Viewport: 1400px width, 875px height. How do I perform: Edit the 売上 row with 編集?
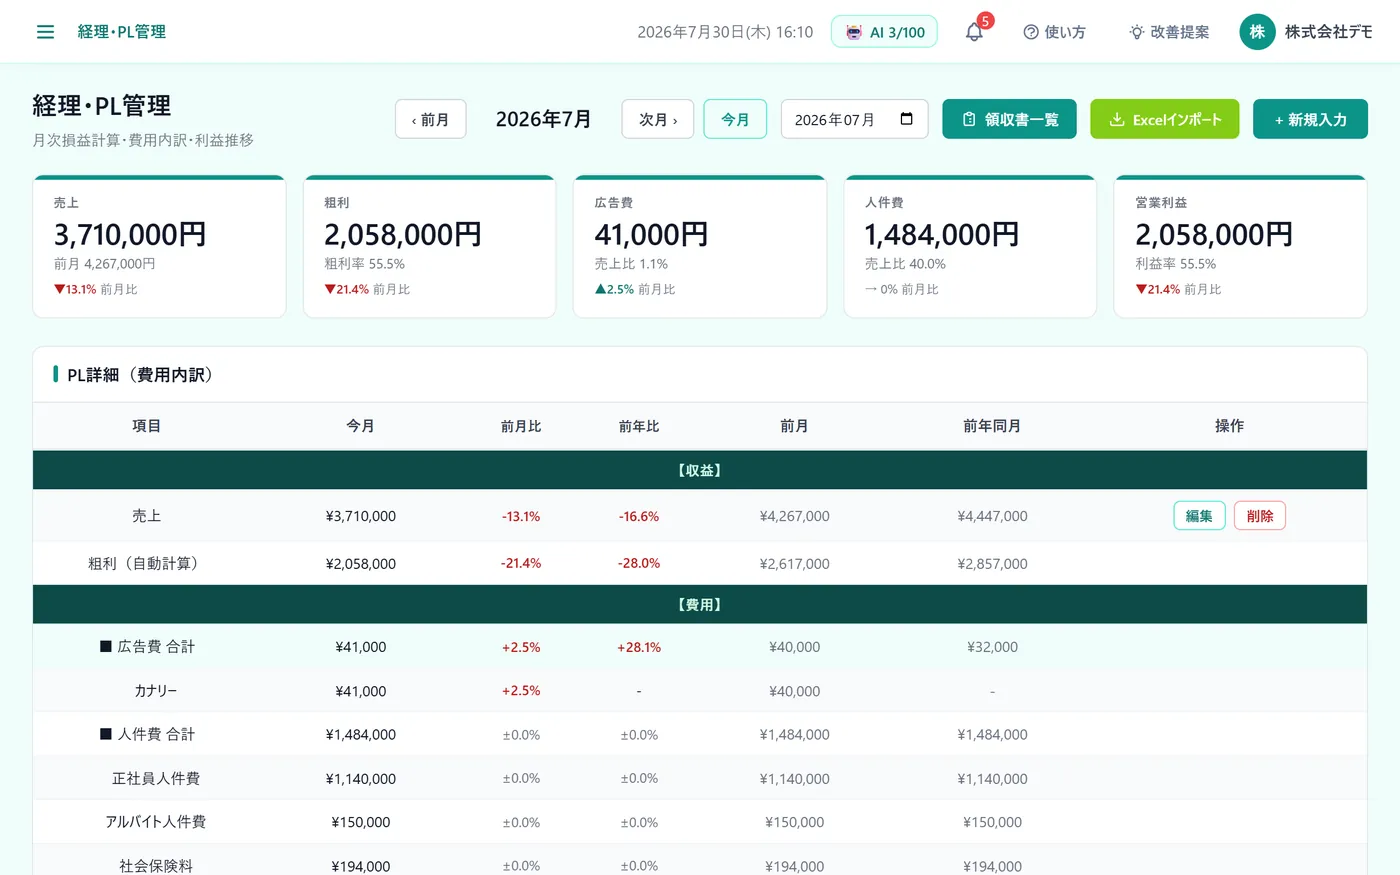pyautogui.click(x=1199, y=516)
